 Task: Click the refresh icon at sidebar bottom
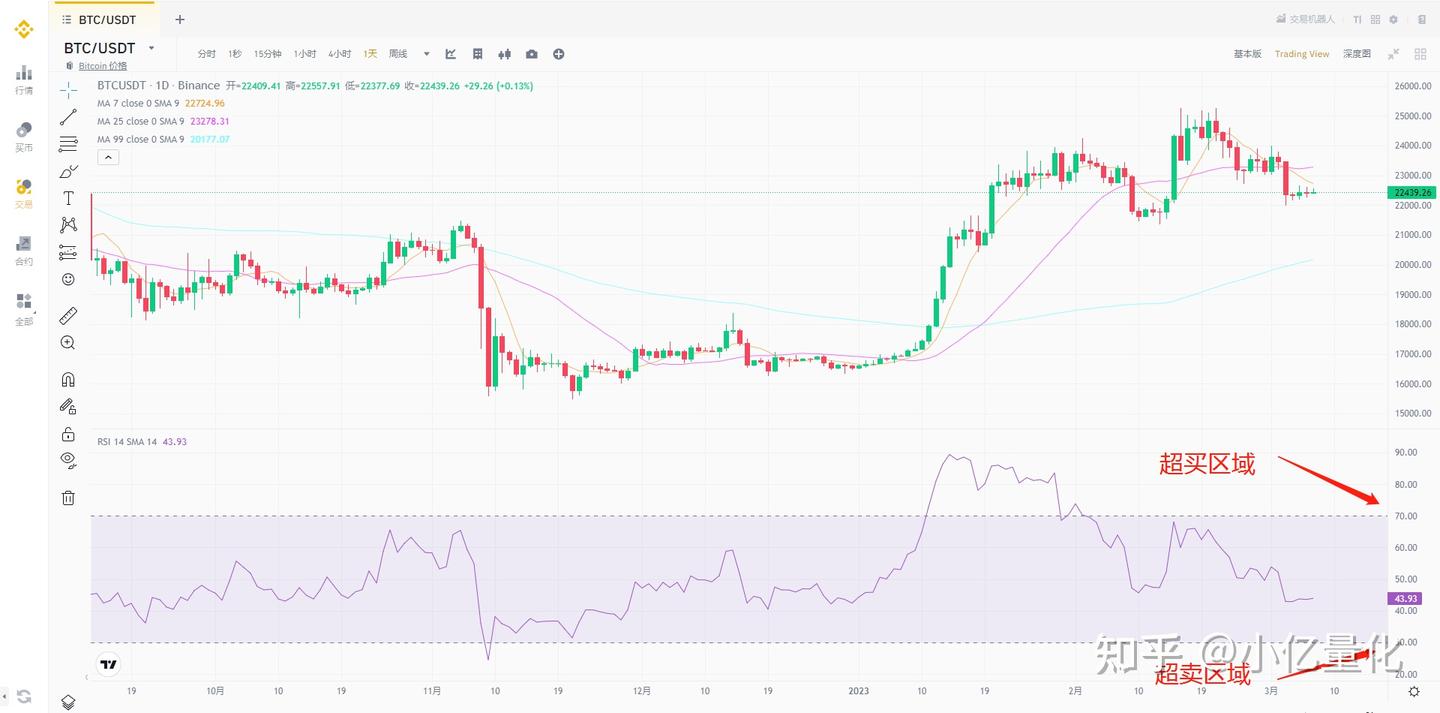click(24, 696)
